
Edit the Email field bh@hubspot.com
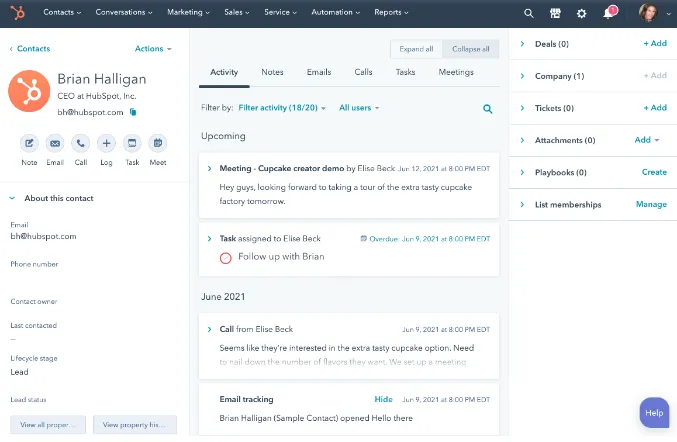43,237
